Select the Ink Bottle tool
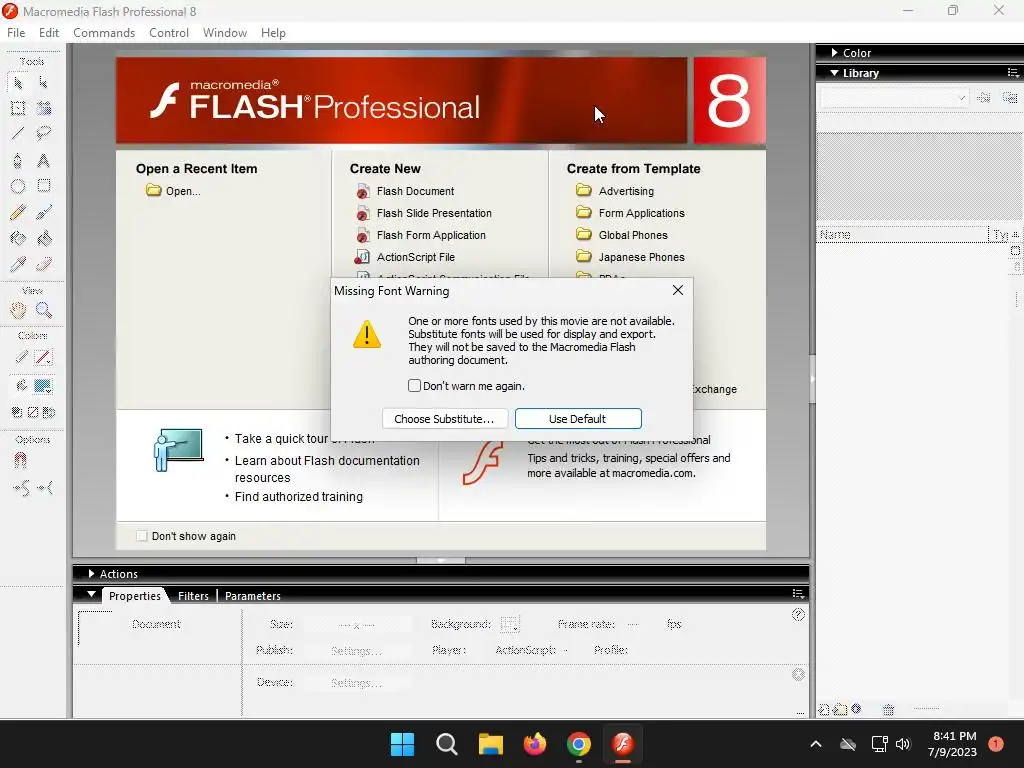 (x=18, y=238)
